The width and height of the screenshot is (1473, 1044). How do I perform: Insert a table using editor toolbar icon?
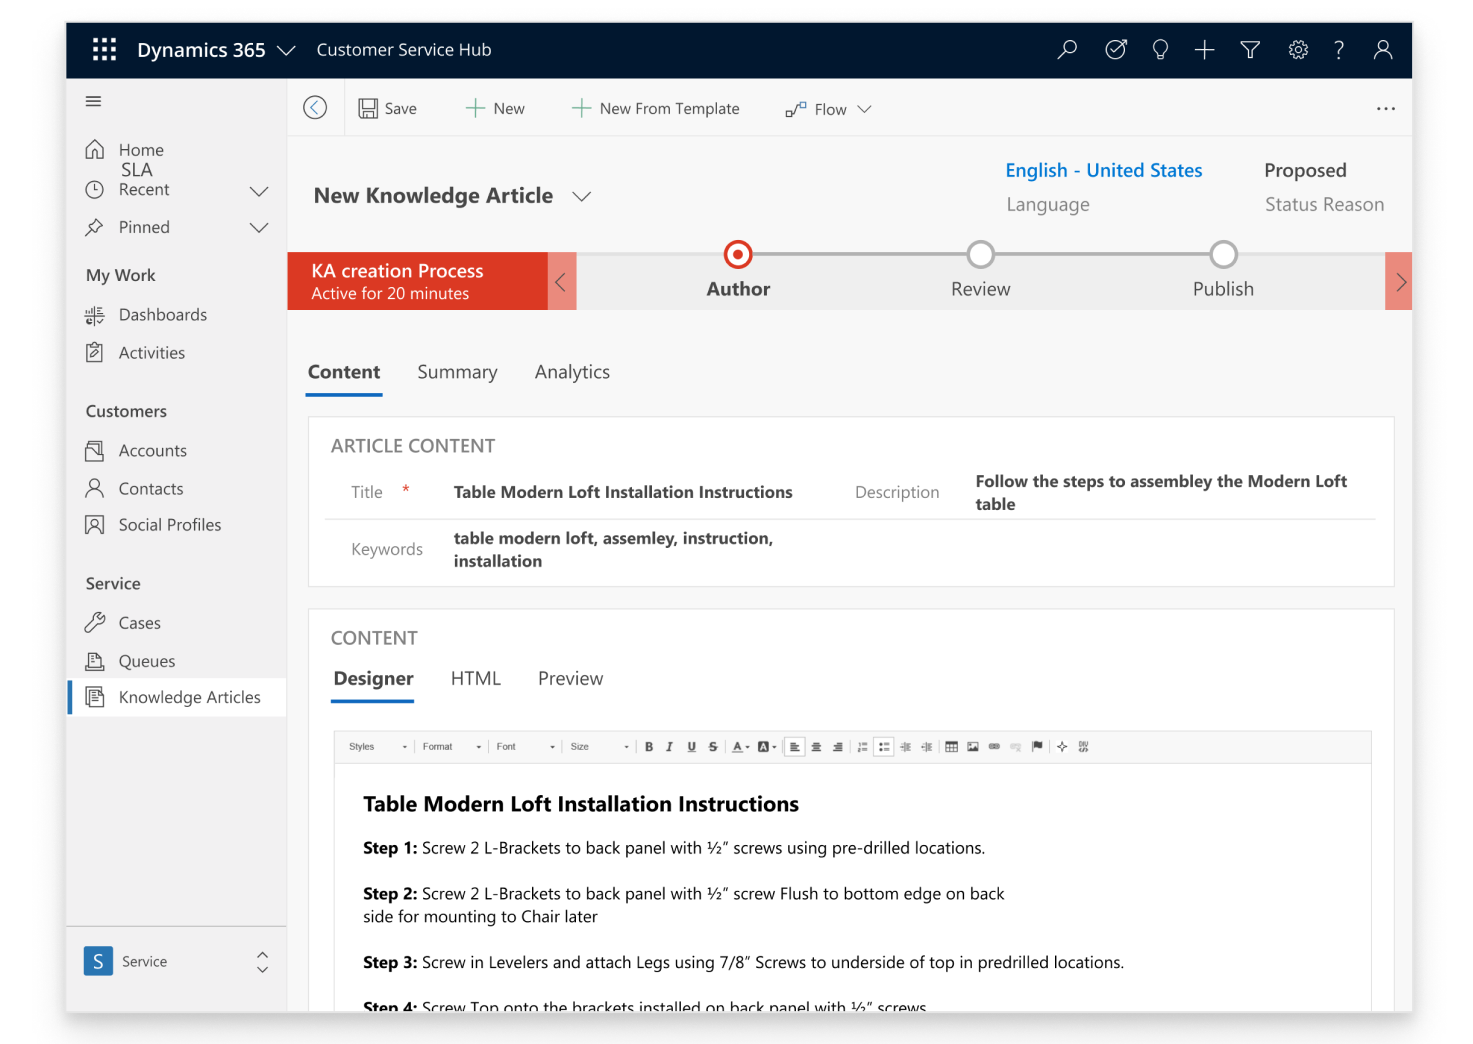[951, 747]
